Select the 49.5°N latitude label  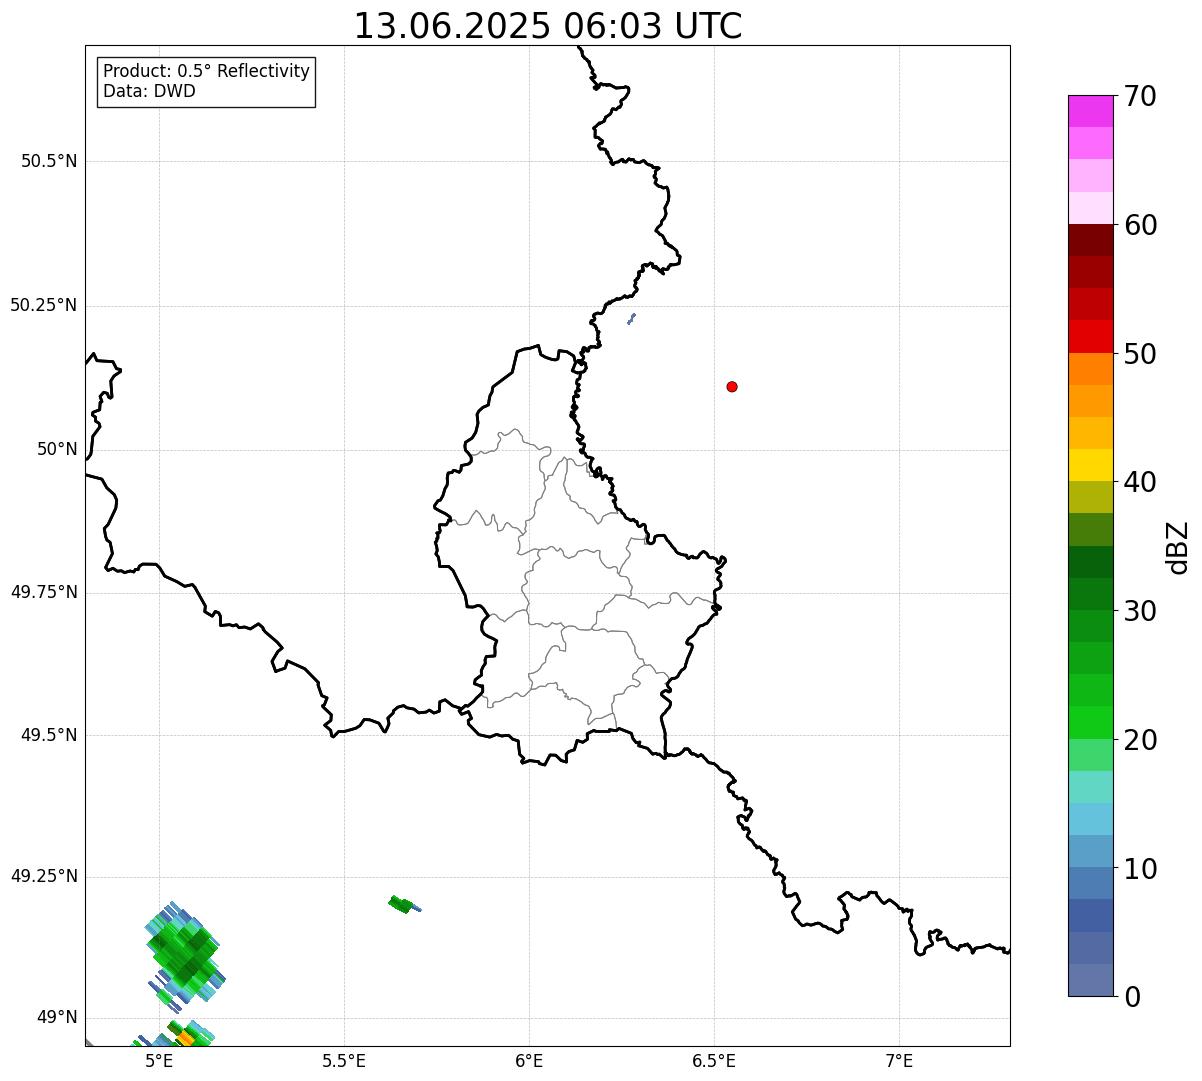coord(49,735)
